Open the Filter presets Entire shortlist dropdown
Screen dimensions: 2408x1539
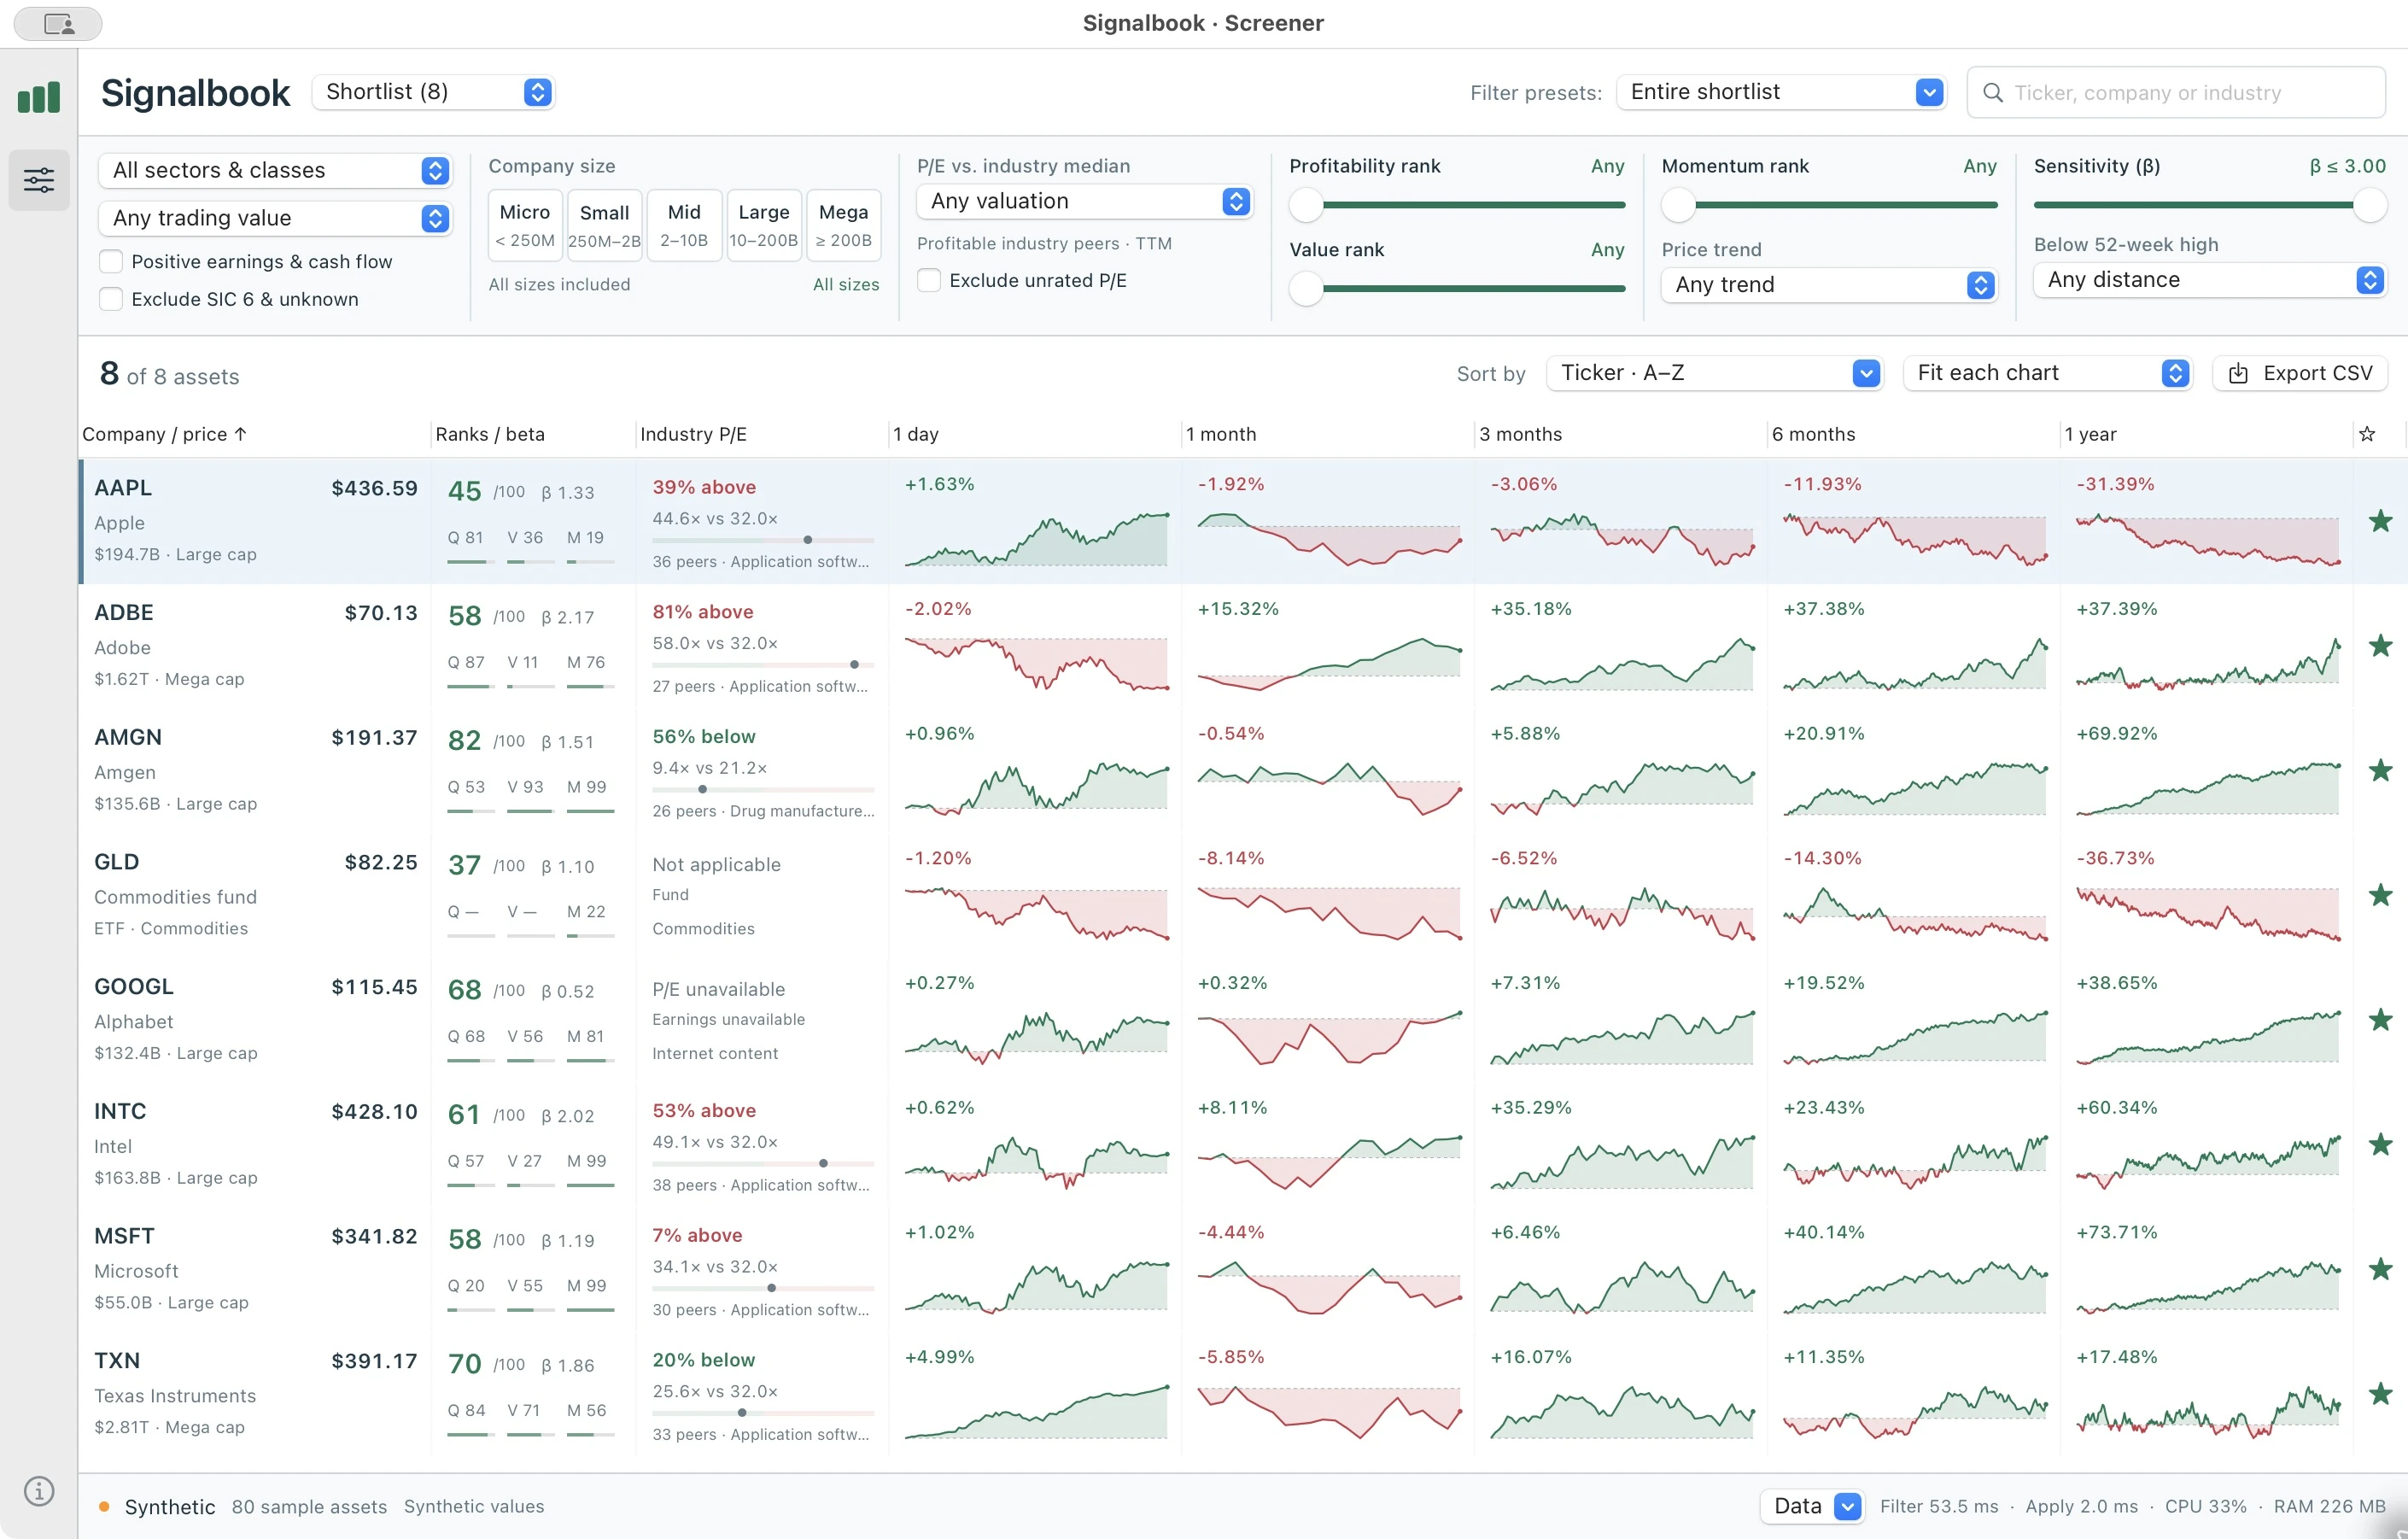pyautogui.click(x=1781, y=92)
